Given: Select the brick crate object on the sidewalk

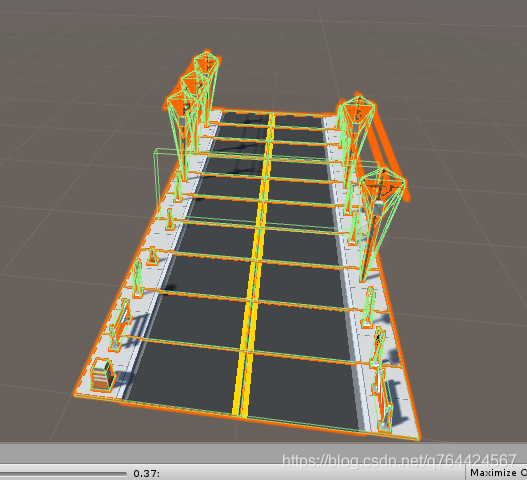Looking at the screenshot, I should pos(103,375).
